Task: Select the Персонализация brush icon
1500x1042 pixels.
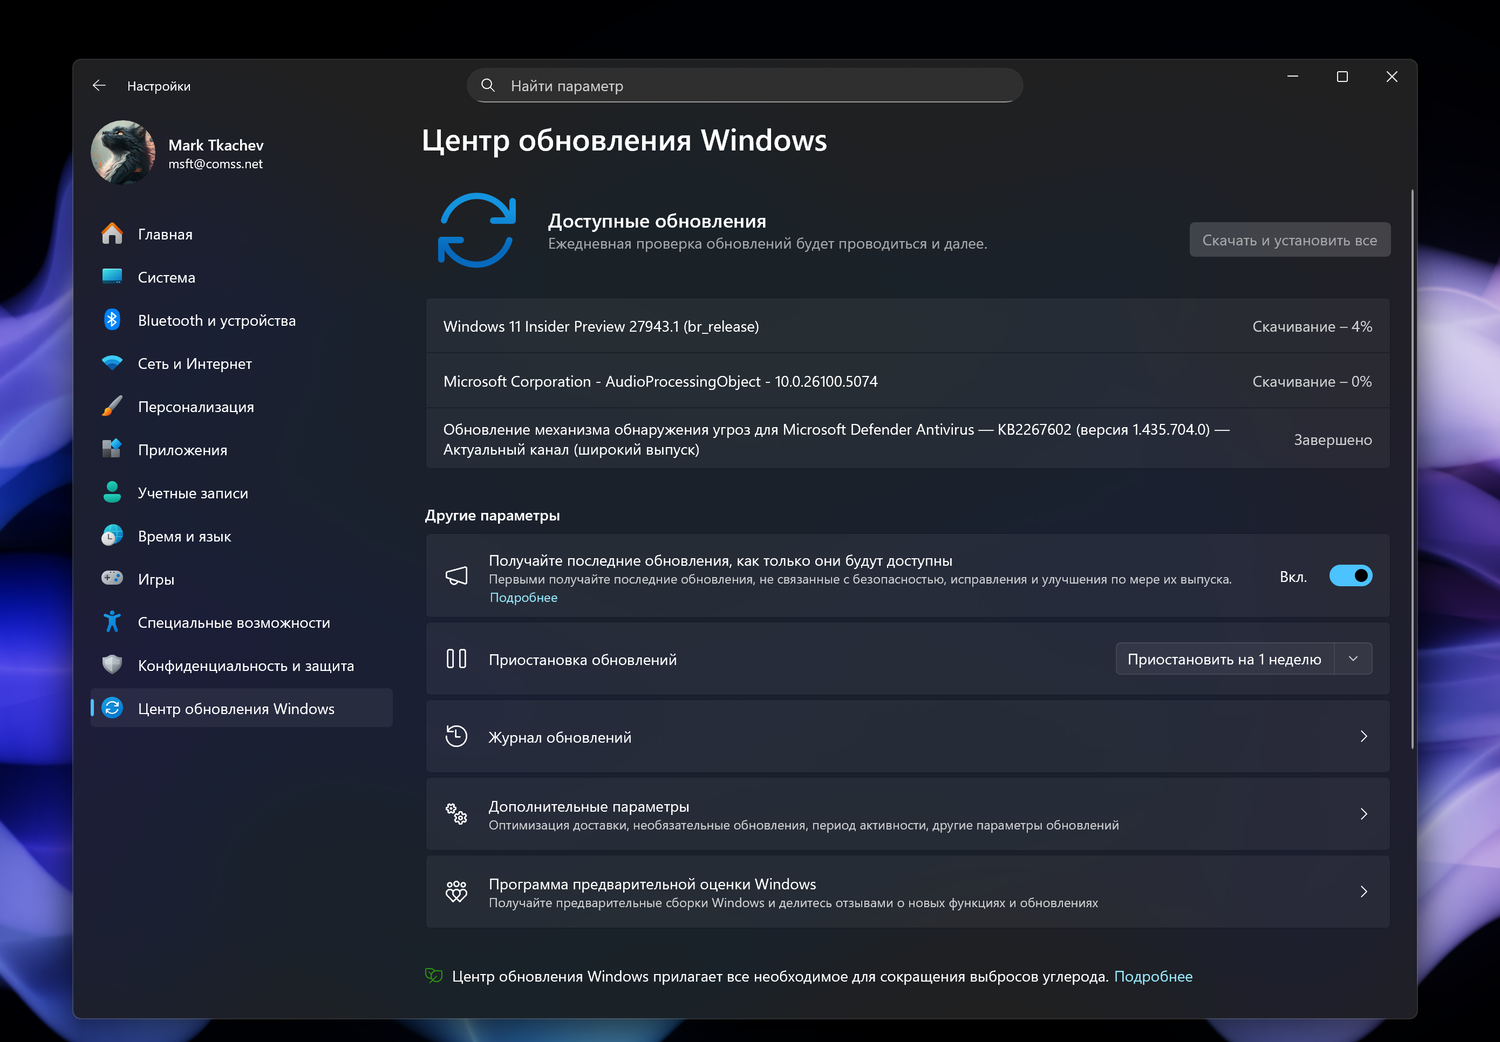Action: [111, 406]
